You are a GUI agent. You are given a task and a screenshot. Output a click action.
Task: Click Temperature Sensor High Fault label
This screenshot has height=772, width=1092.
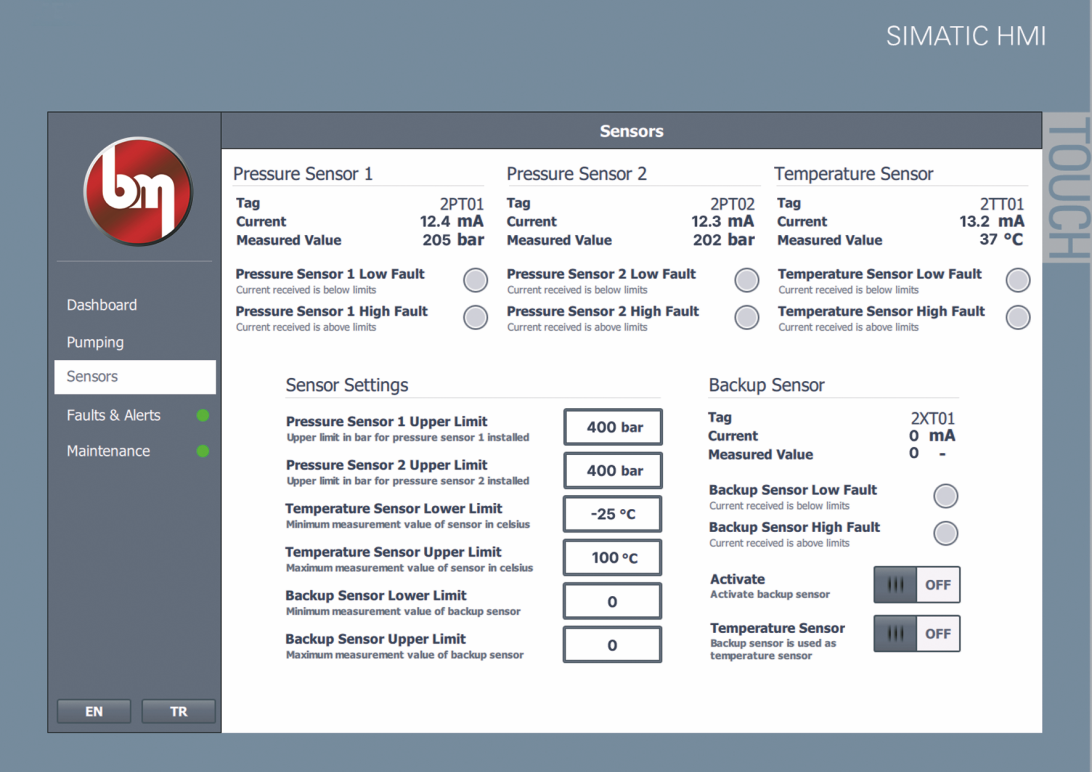point(881,311)
